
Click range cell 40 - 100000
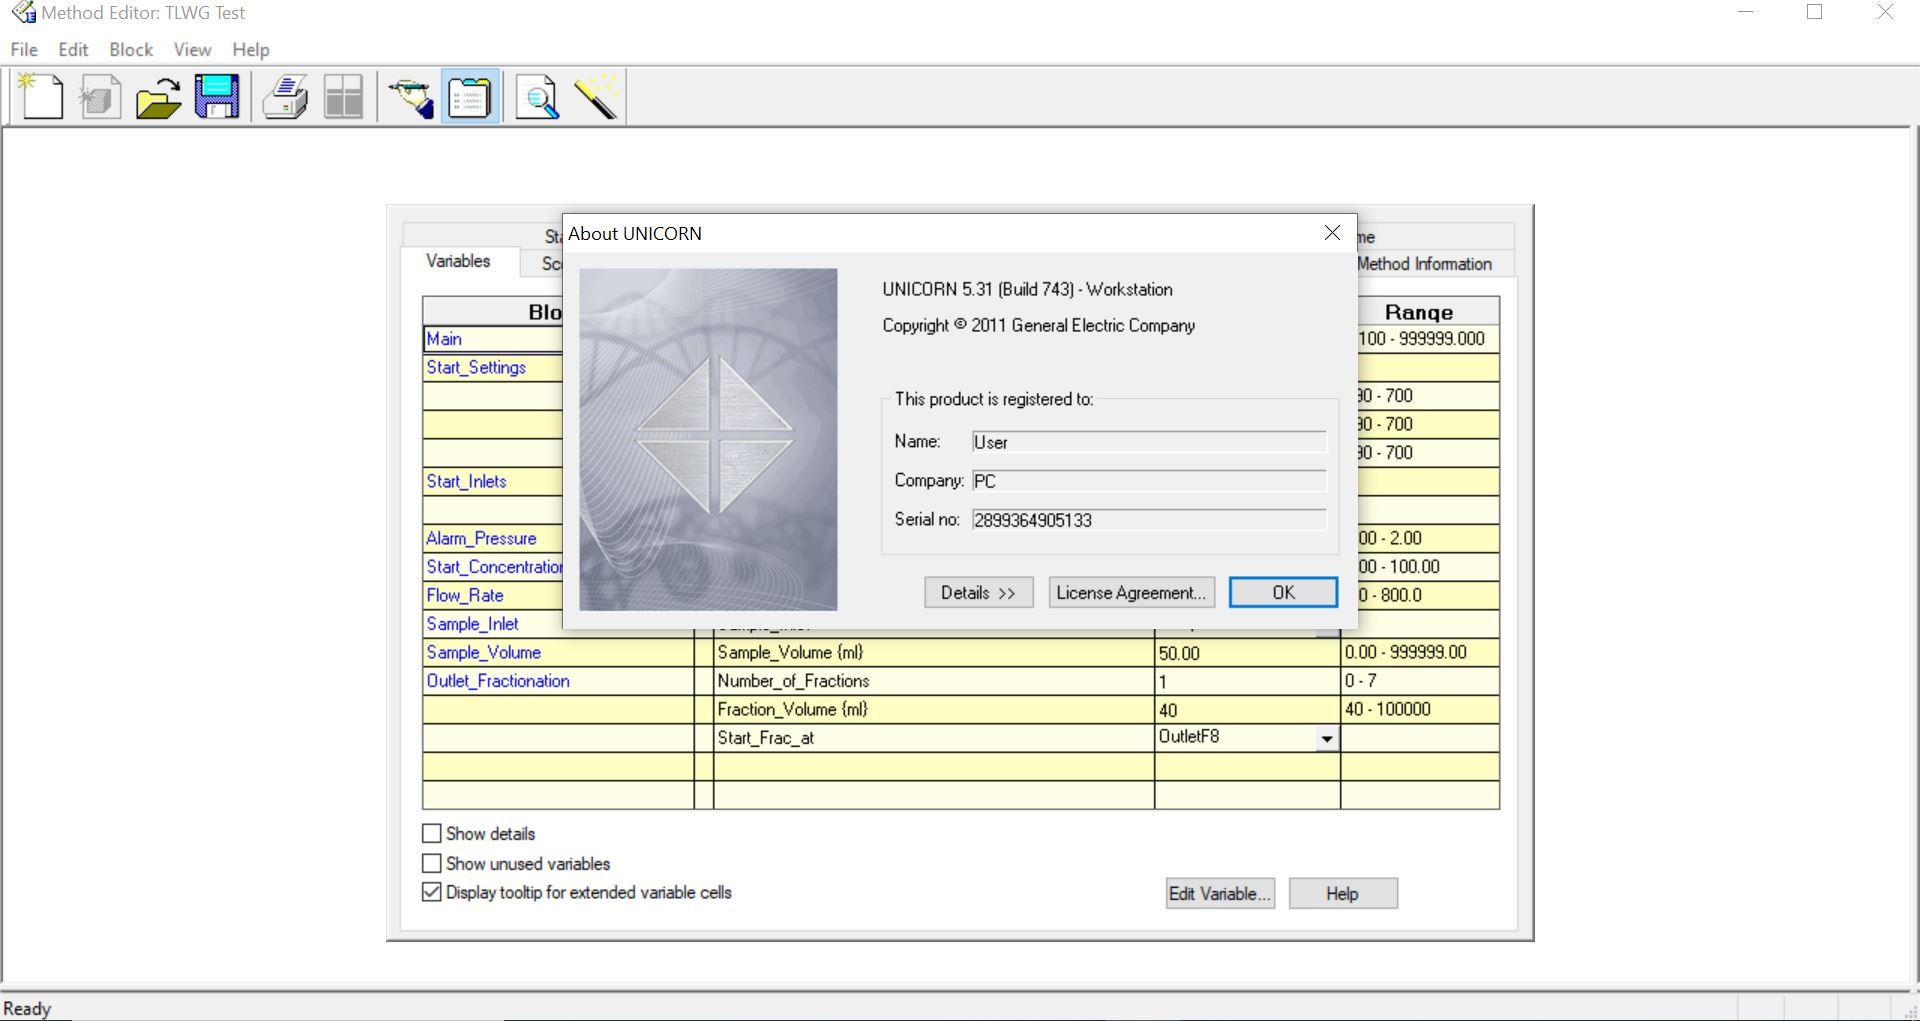click(1420, 709)
